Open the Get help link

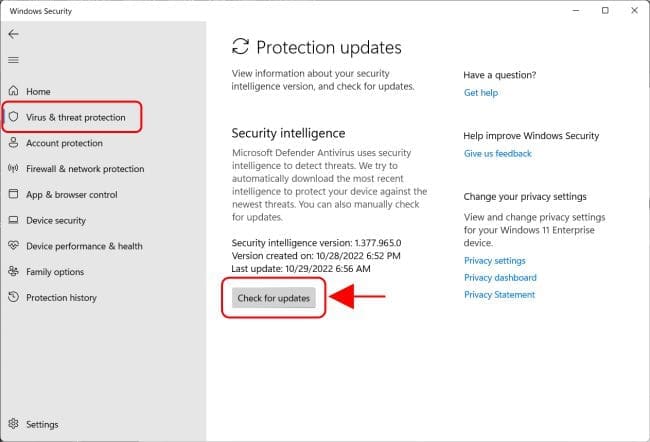(481, 93)
